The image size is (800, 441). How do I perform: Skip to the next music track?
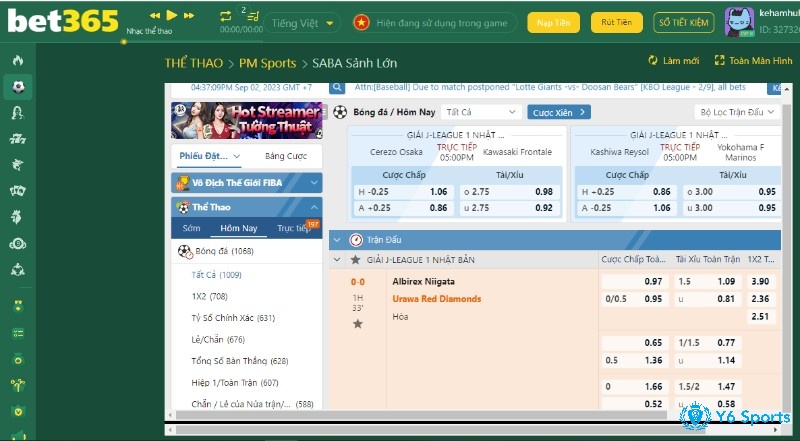point(189,16)
